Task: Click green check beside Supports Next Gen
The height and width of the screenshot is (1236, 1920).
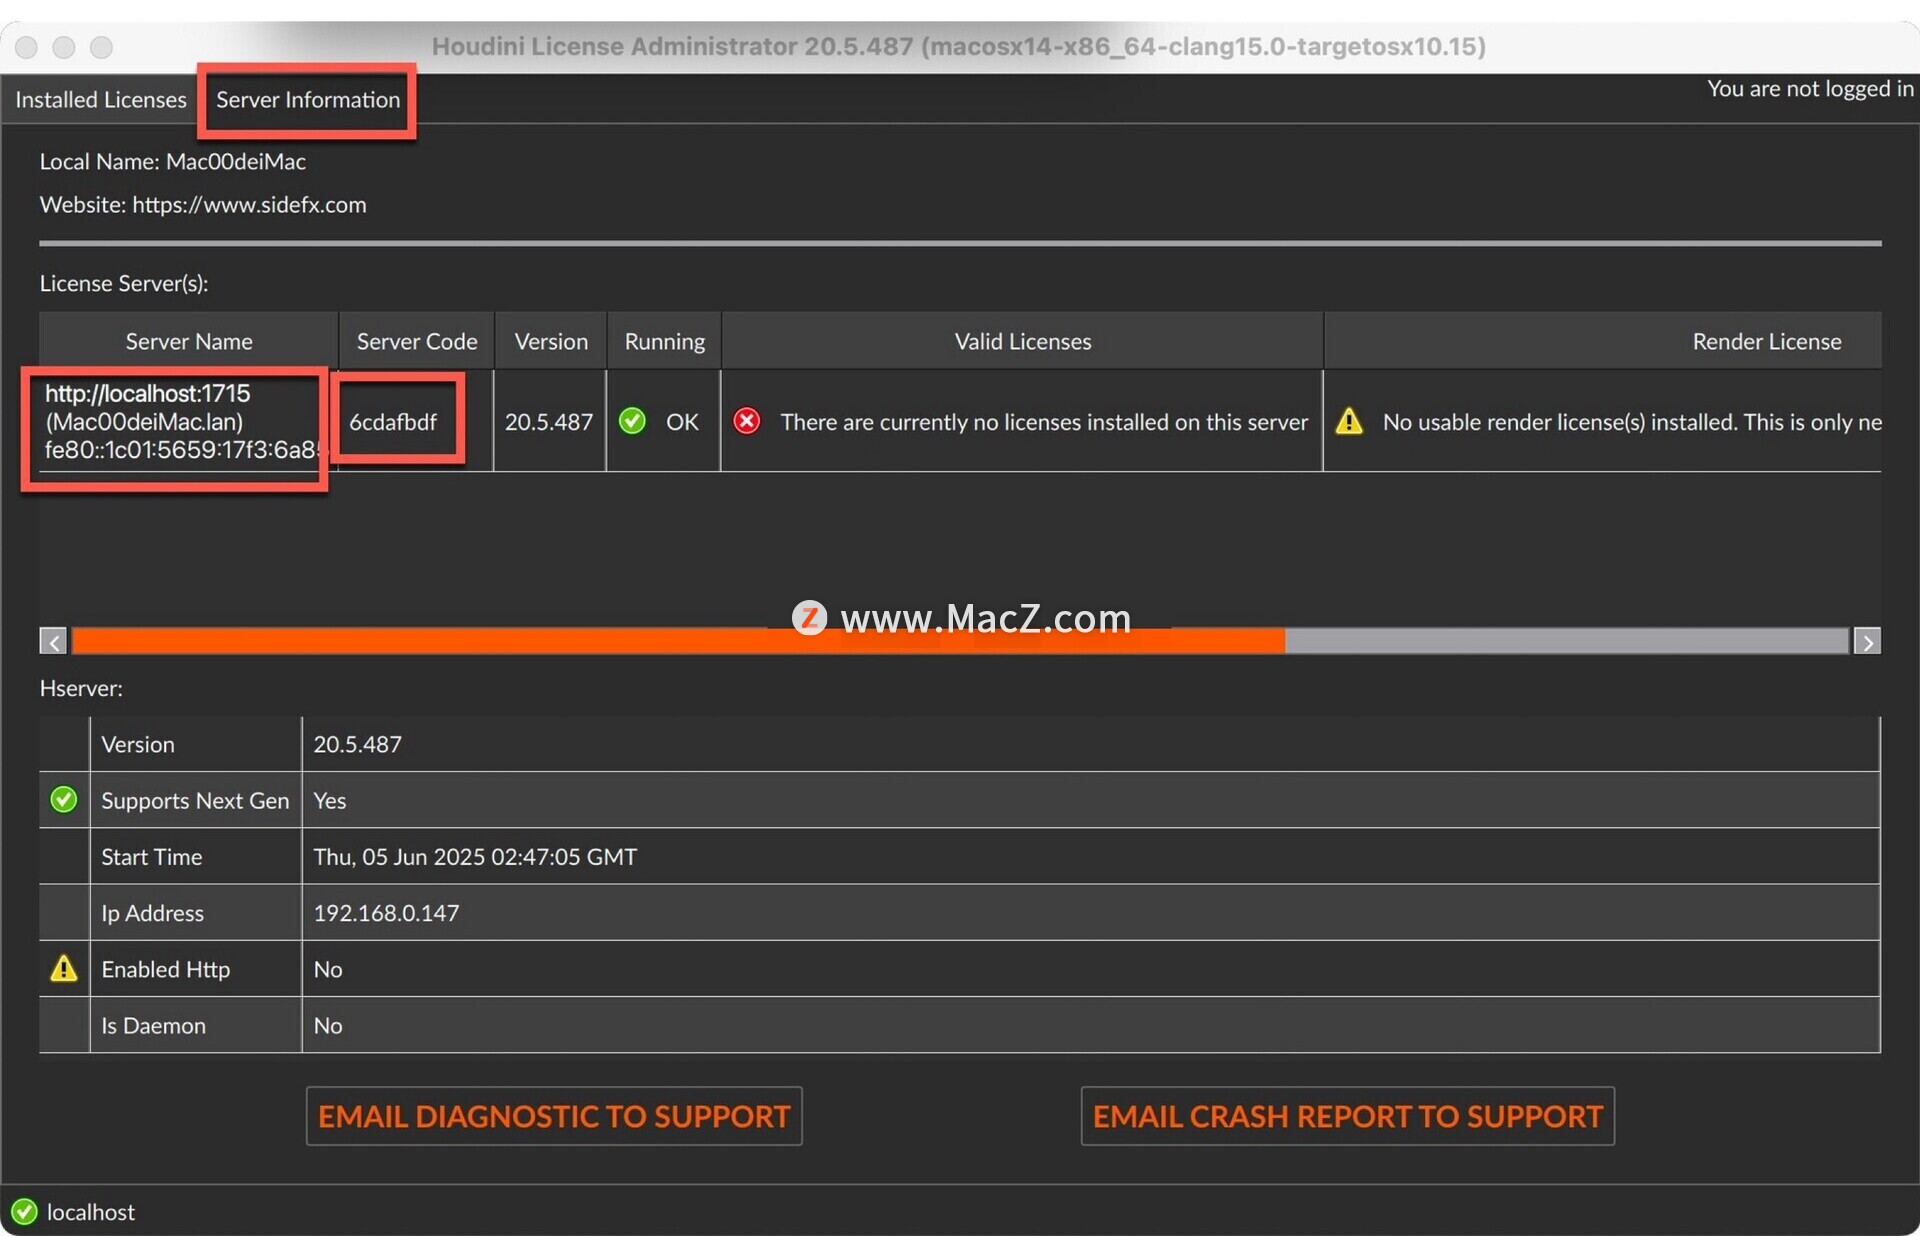Action: pos(63,800)
